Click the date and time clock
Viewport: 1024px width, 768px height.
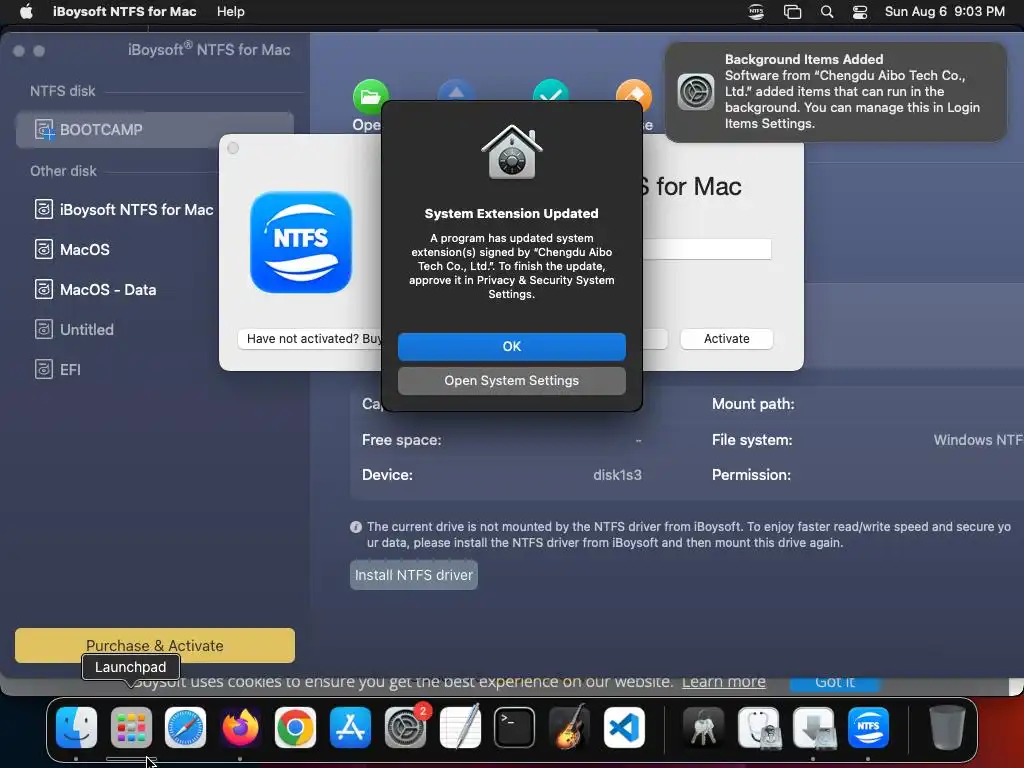[x=944, y=12]
